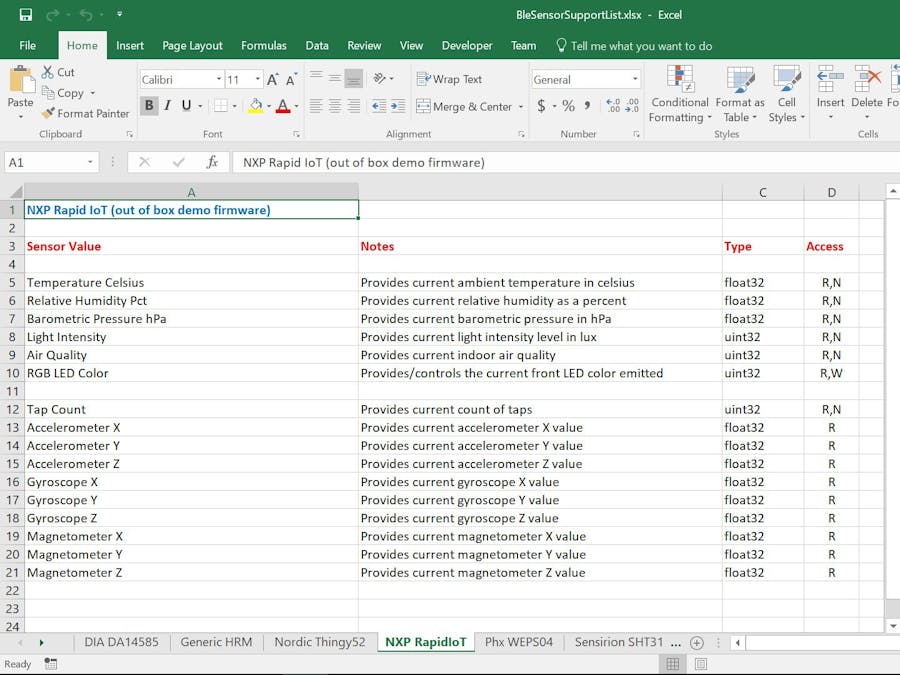This screenshot has width=900, height=675.
Task: Toggle Italic formatting
Action: pos(168,106)
